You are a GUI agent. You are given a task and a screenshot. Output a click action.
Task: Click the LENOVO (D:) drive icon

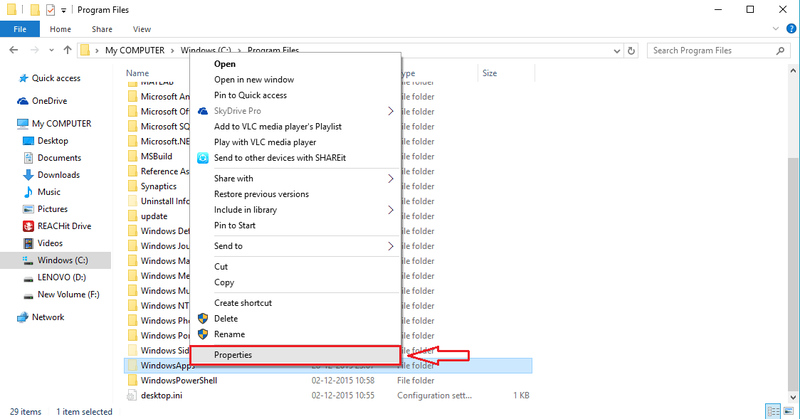click(29, 278)
